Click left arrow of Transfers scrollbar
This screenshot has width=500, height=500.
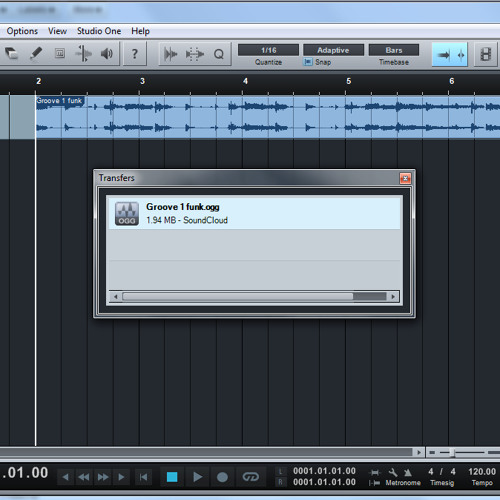click(x=116, y=296)
